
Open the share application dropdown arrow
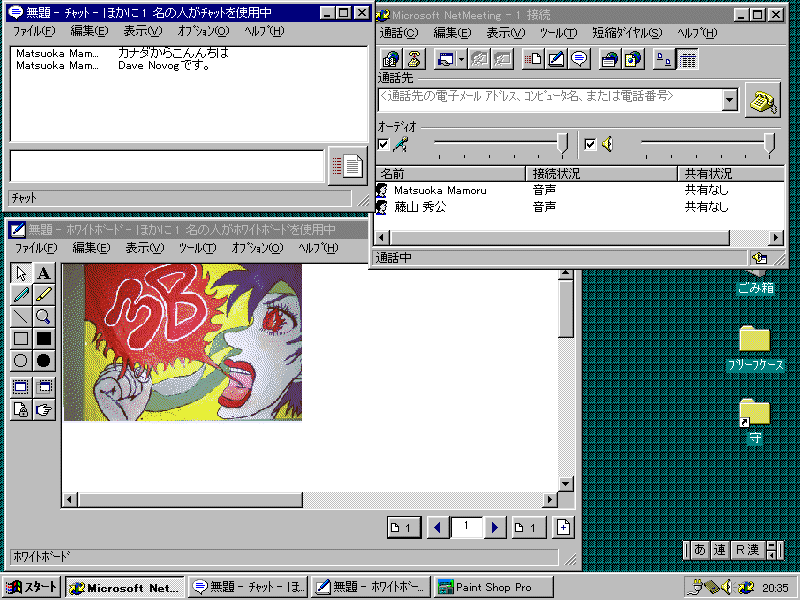coord(461,60)
